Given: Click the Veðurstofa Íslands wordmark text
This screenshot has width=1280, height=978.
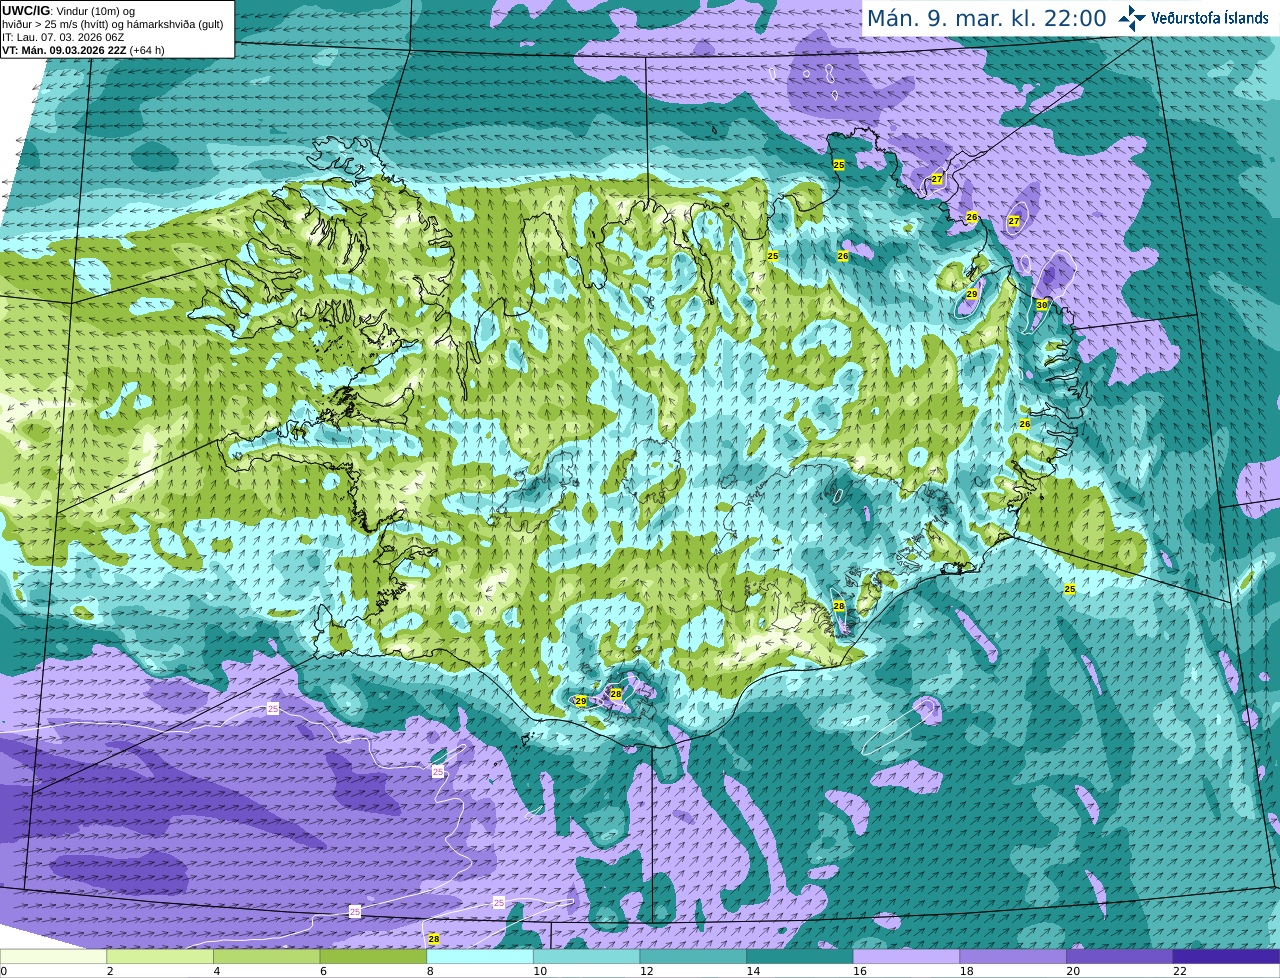Looking at the screenshot, I should pyautogui.click(x=1209, y=18).
